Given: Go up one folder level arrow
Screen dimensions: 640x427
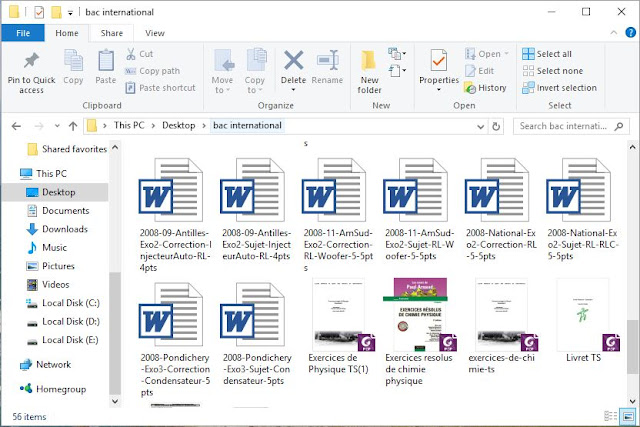Looking at the screenshot, I should point(73,126).
